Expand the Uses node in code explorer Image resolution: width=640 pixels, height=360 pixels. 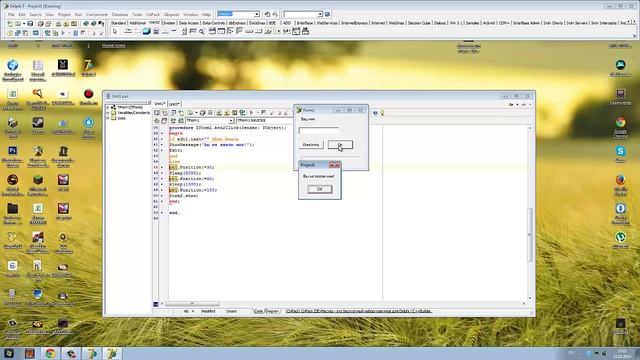[108, 118]
